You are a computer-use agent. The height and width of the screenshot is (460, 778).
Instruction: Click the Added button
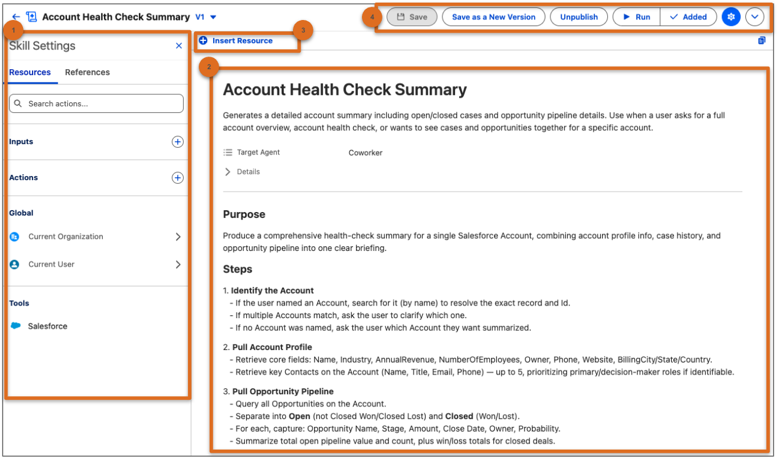689,17
